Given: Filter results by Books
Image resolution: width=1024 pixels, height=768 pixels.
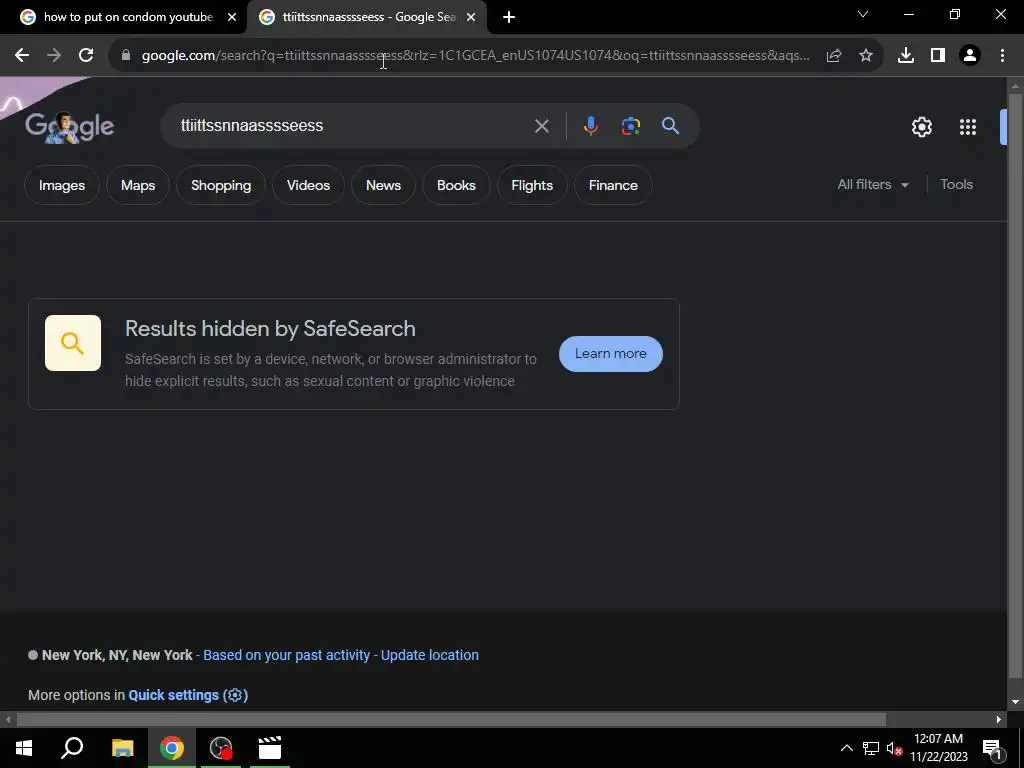Looking at the screenshot, I should click(456, 185).
